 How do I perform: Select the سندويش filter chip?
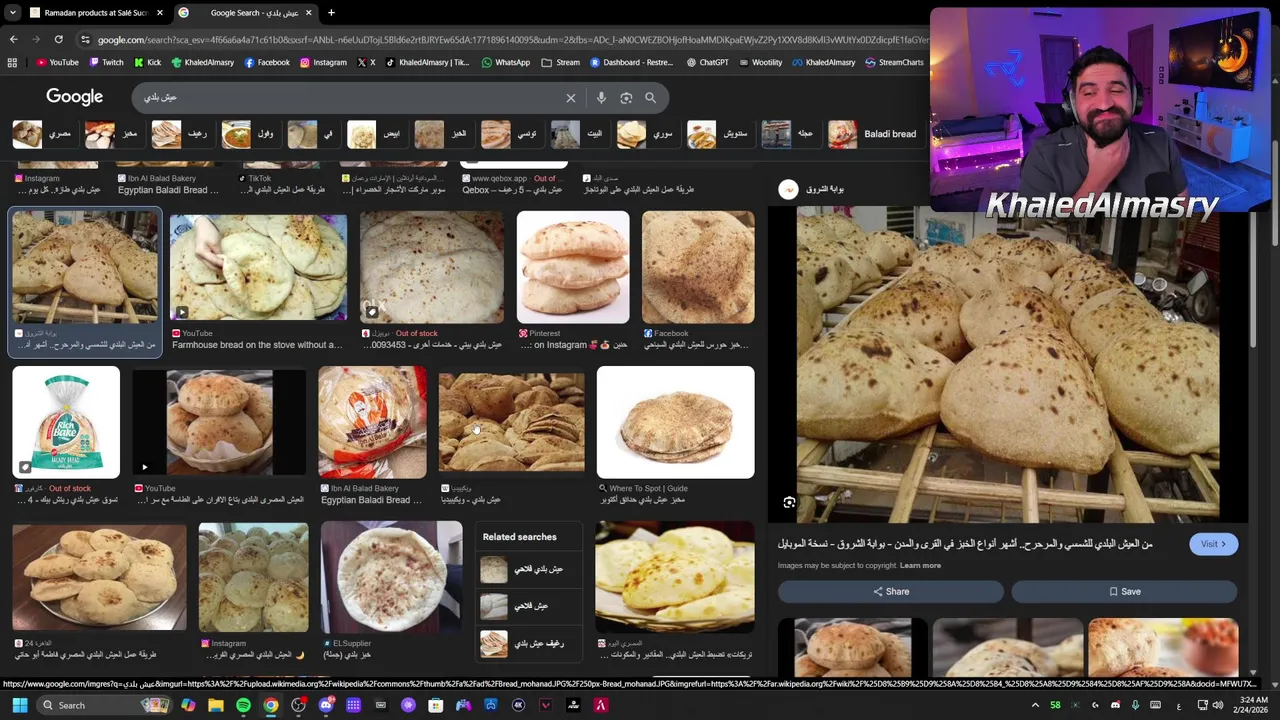[x=719, y=134]
